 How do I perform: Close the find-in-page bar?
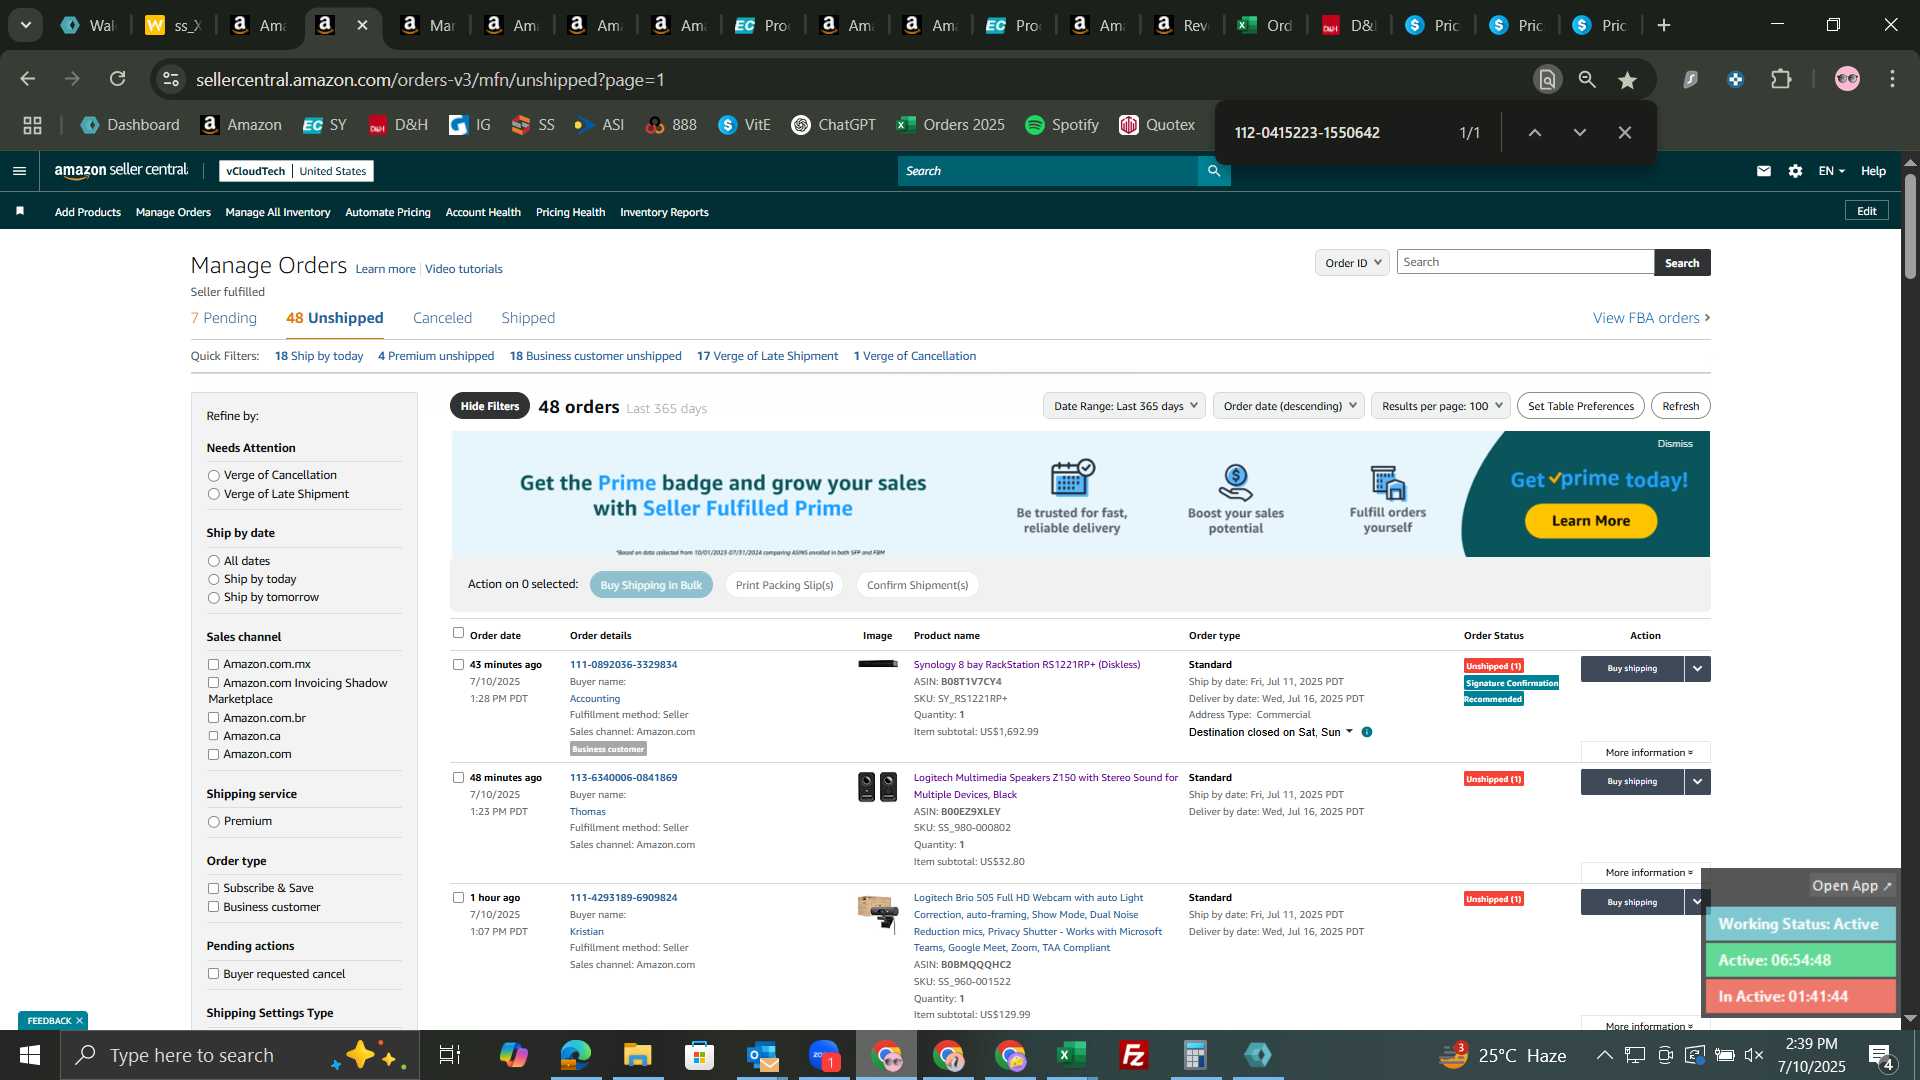coord(1625,132)
